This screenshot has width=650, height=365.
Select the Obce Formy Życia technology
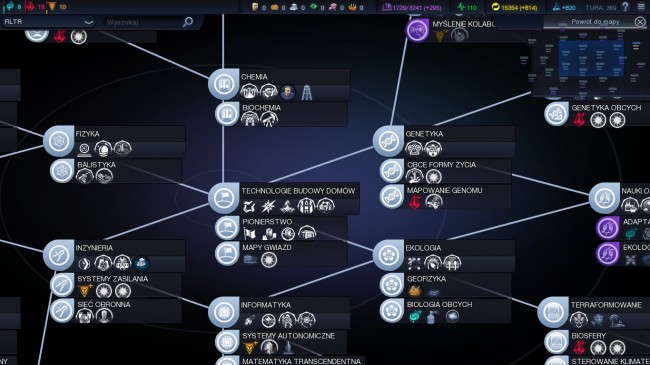coord(446,171)
